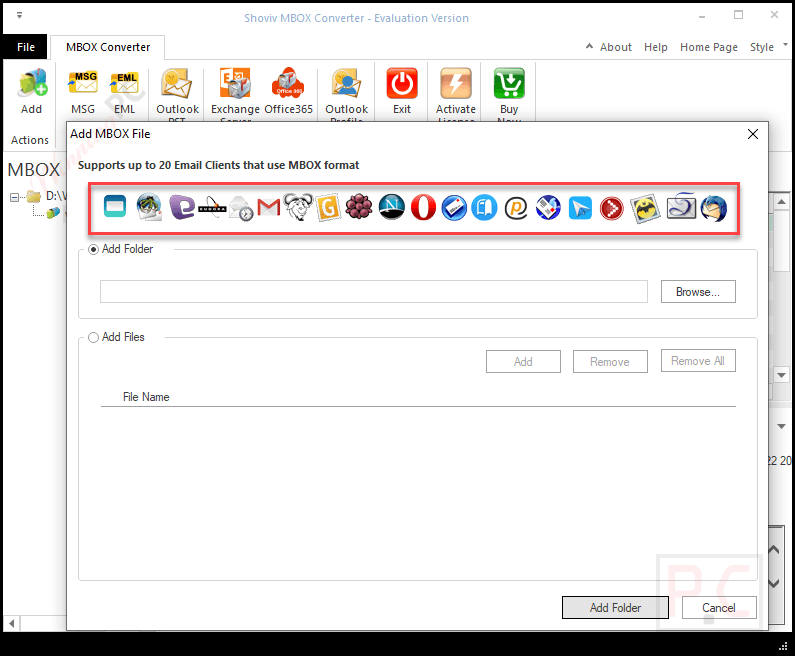796x657 pixels.
Task: Click into the folder path input field
Action: 374,292
